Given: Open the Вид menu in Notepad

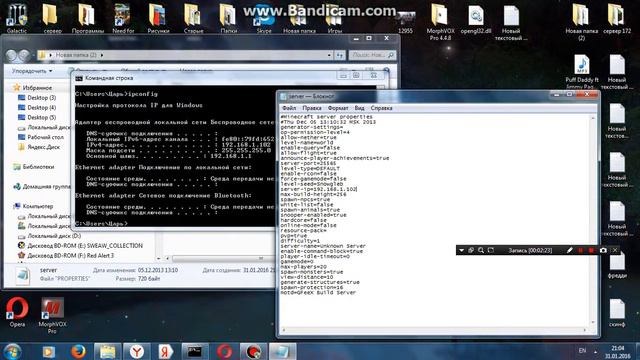Looking at the screenshot, I should [359, 108].
